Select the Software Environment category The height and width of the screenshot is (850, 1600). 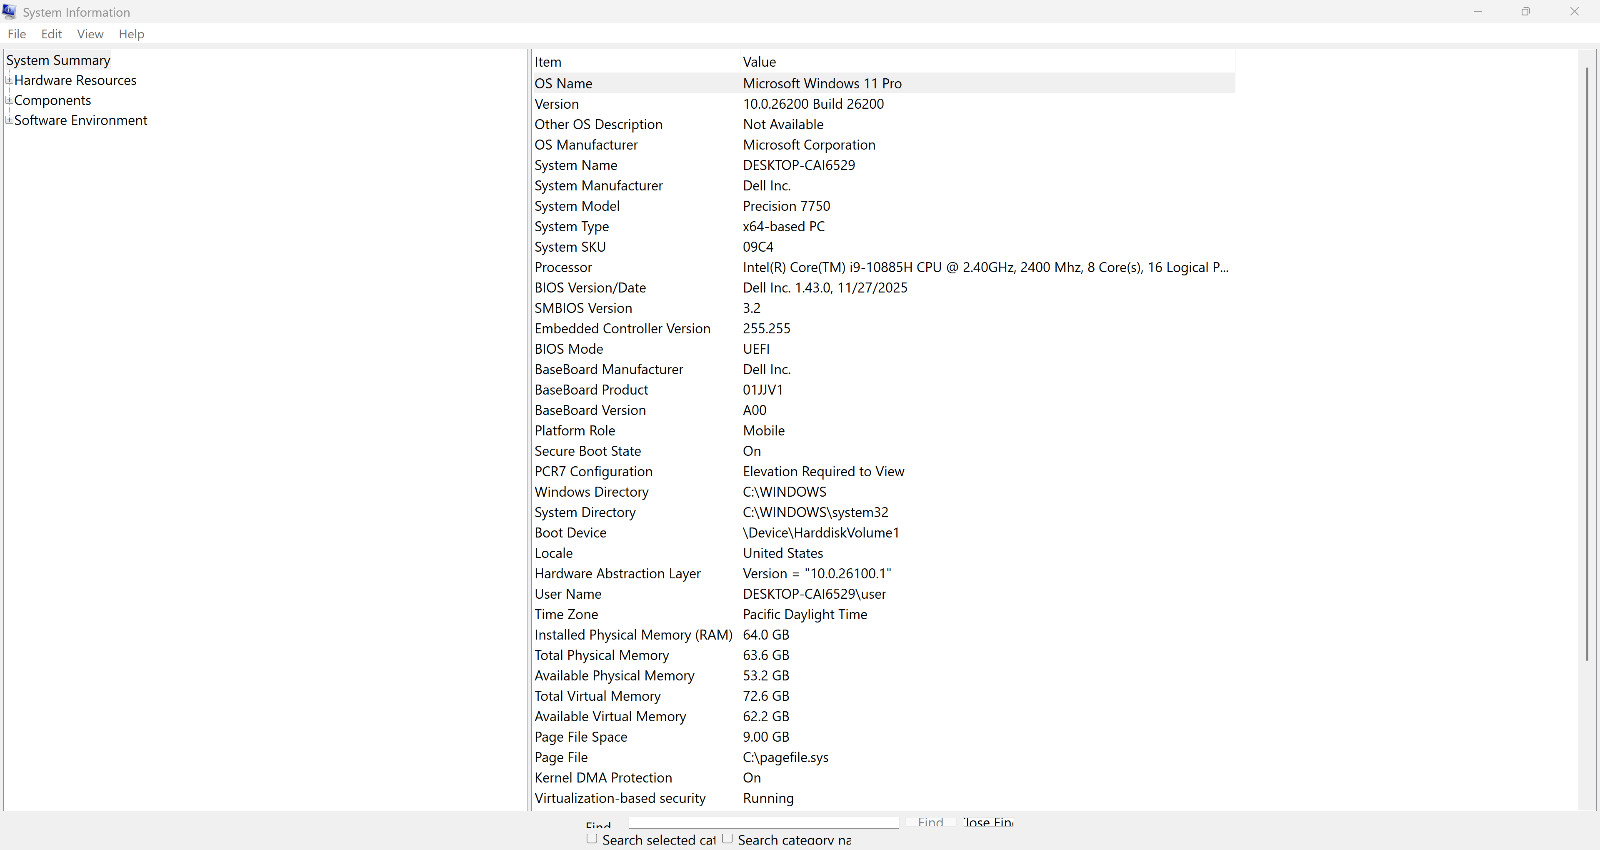coord(81,120)
